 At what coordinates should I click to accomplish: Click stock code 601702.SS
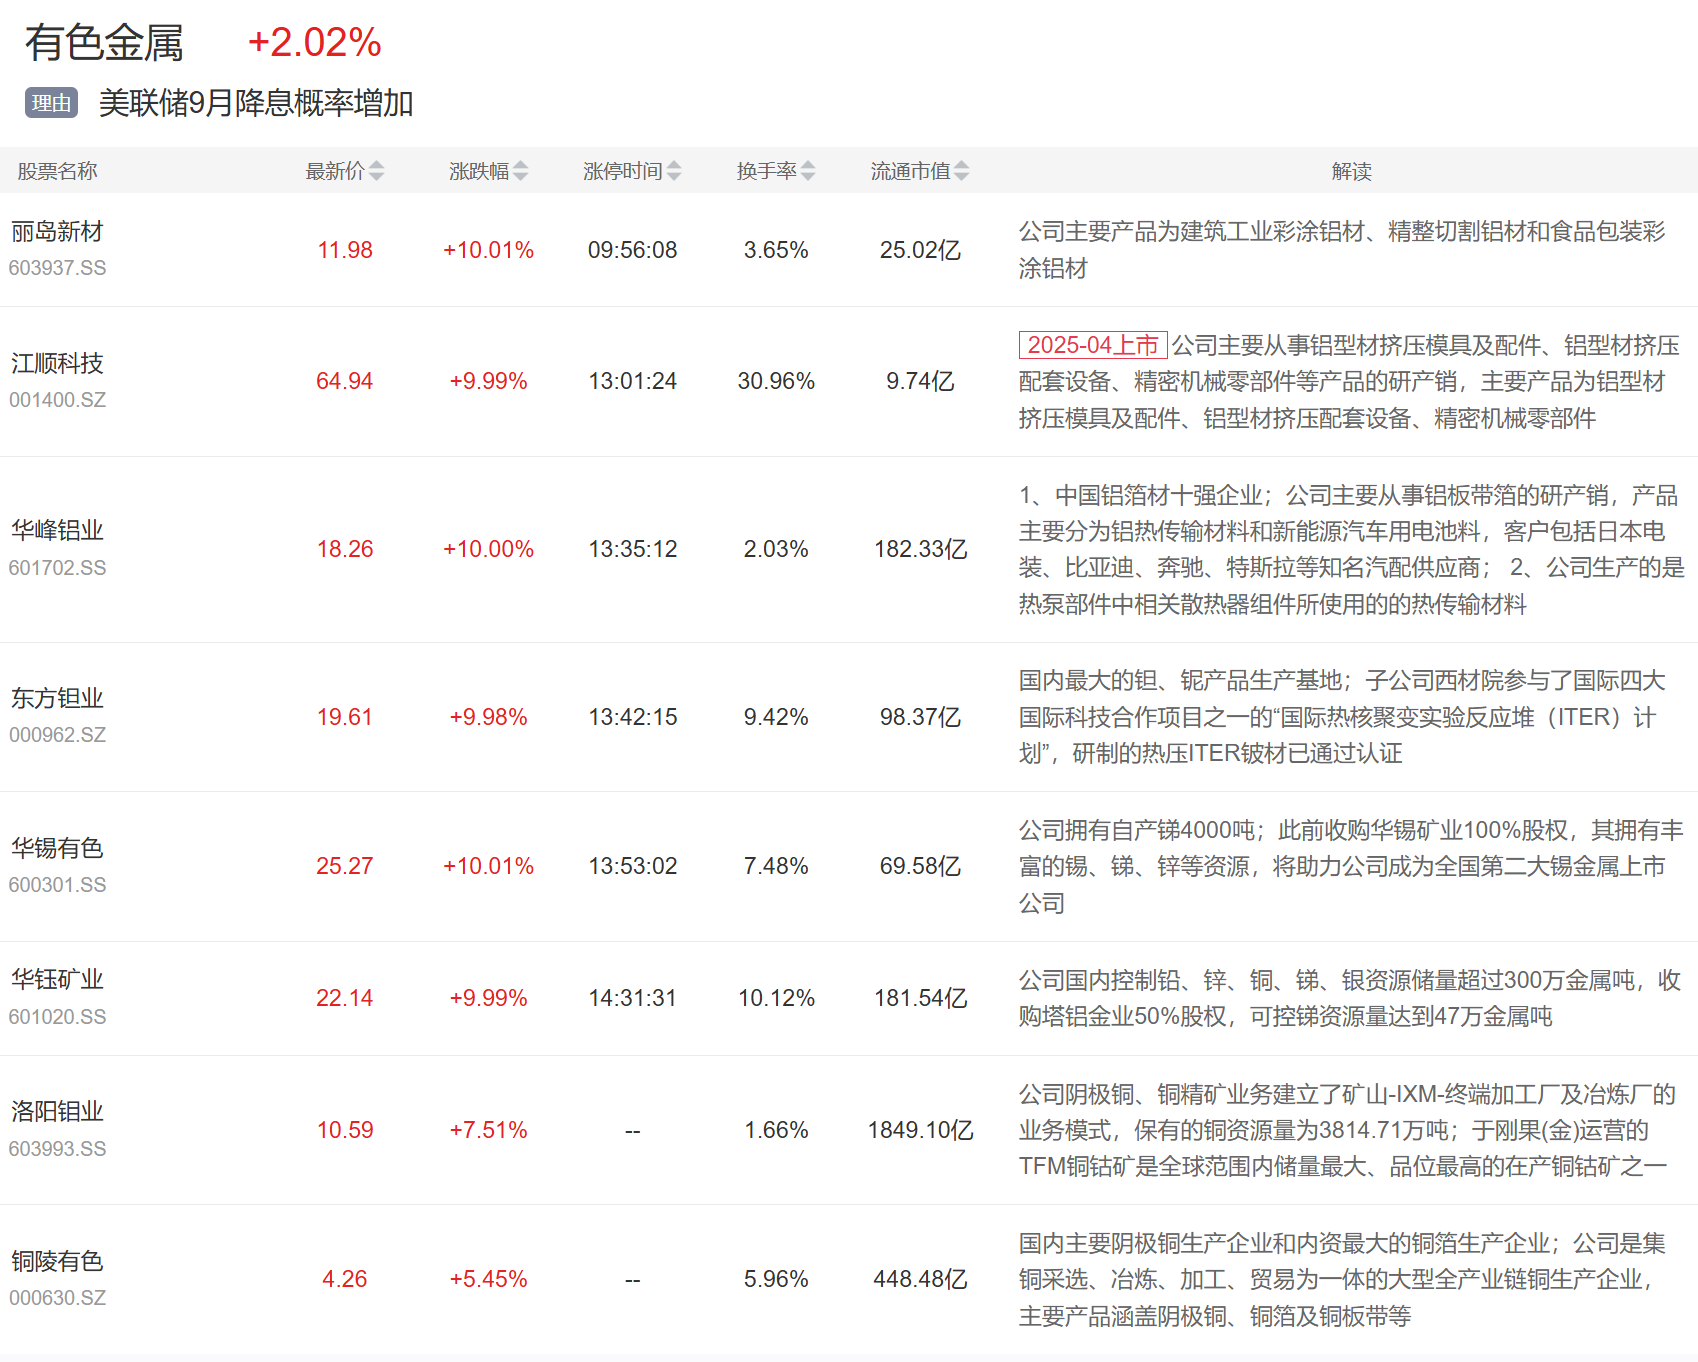pyautogui.click(x=57, y=568)
